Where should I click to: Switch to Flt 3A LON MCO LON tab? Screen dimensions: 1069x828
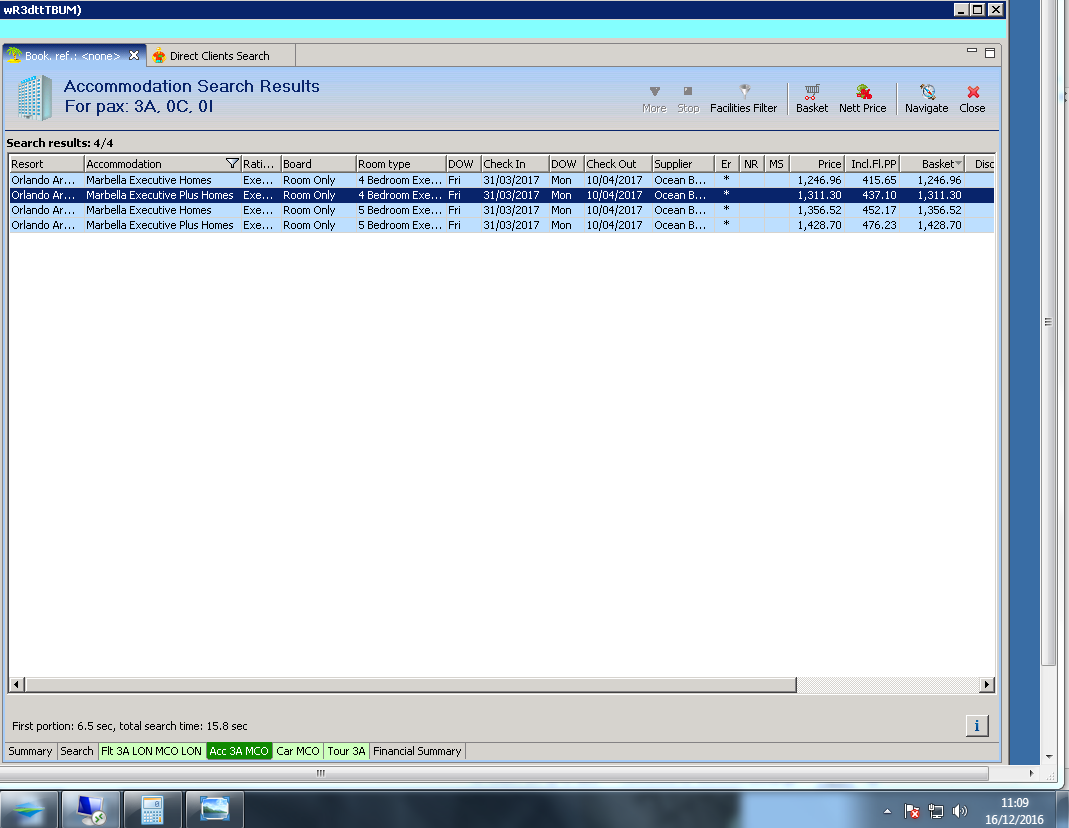click(151, 751)
